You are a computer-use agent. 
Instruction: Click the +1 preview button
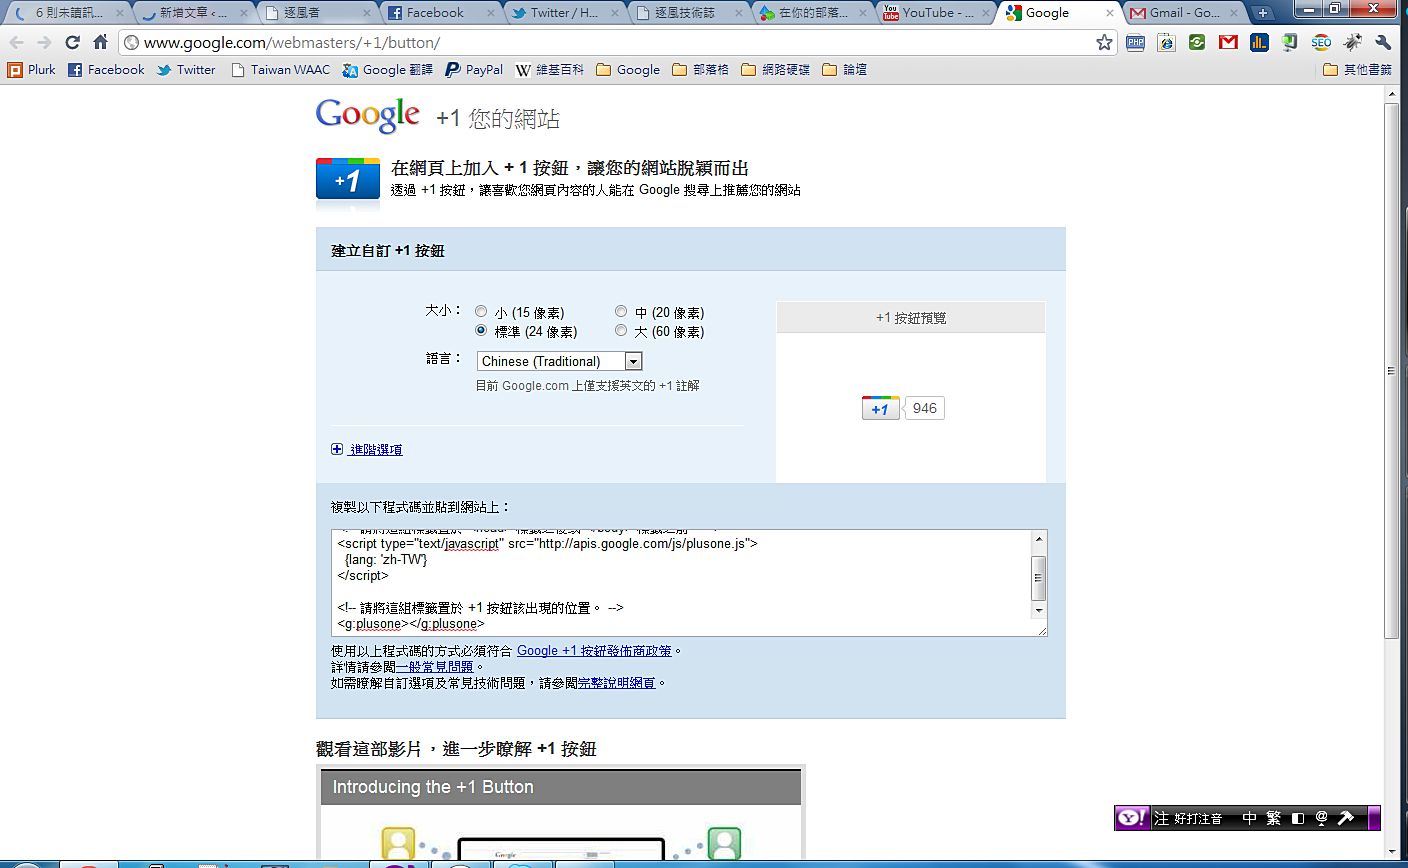click(880, 408)
